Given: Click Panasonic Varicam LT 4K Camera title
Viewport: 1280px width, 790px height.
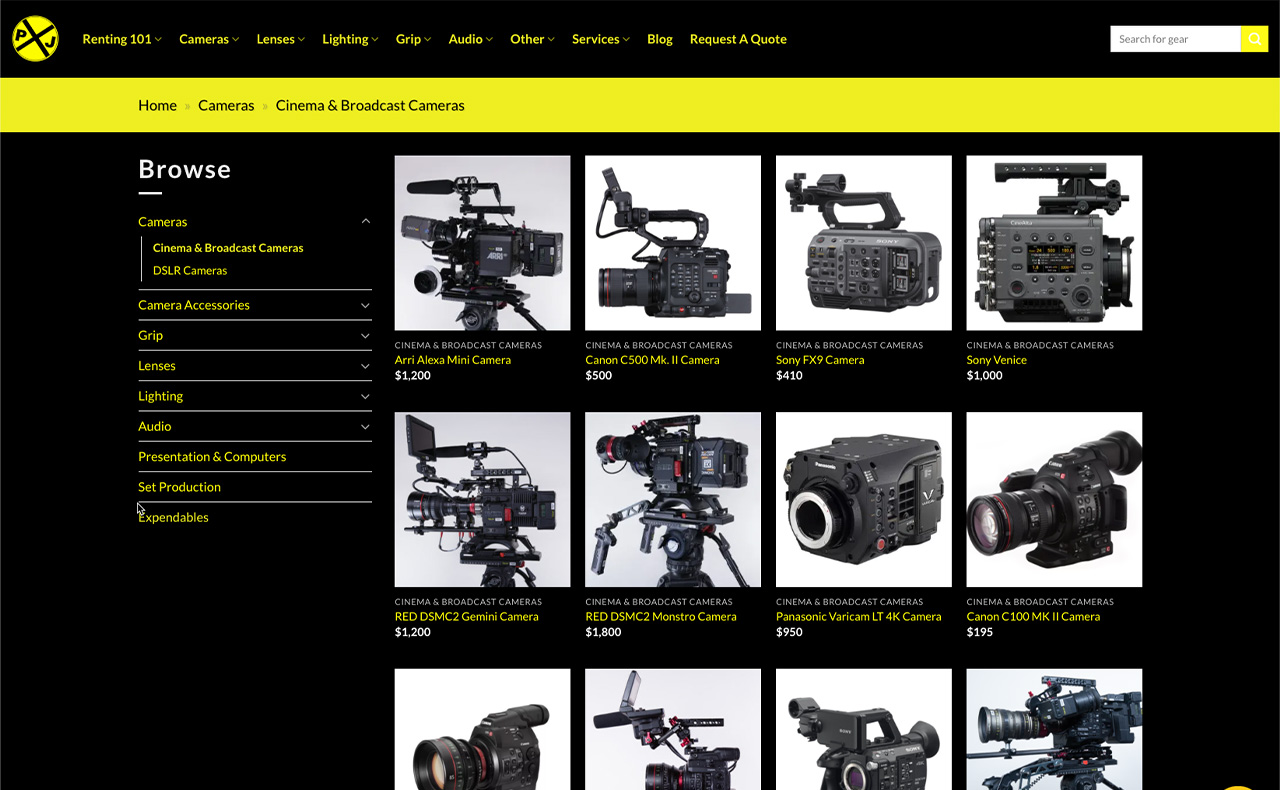Looking at the screenshot, I should 859,617.
